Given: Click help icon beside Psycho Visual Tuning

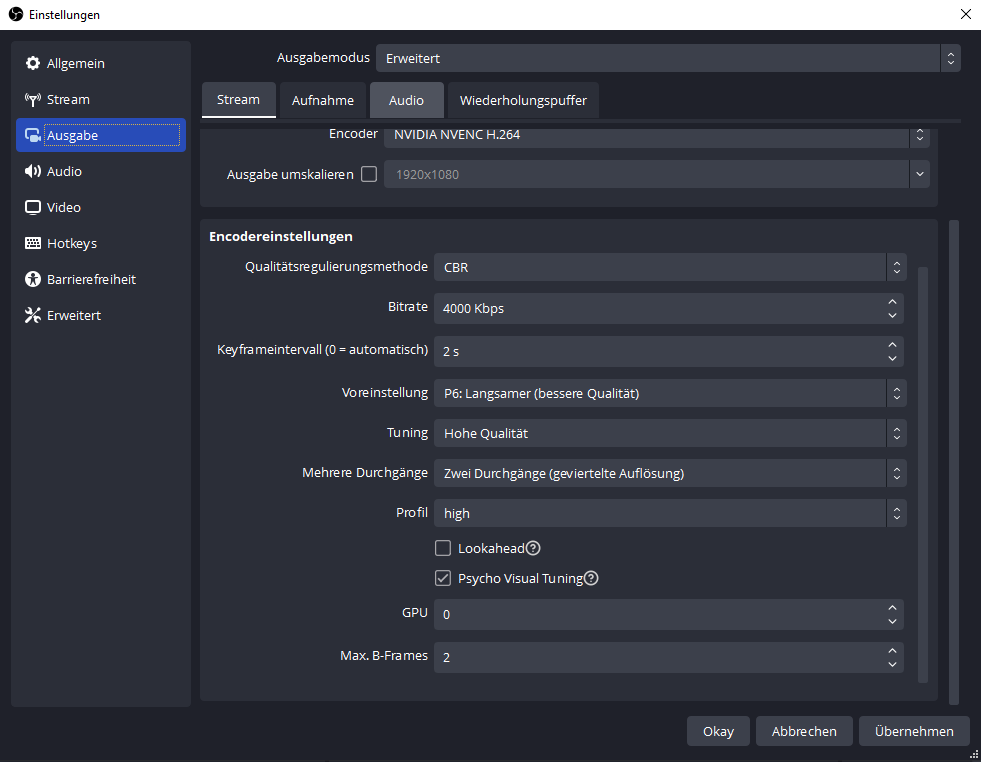Looking at the screenshot, I should point(591,578).
